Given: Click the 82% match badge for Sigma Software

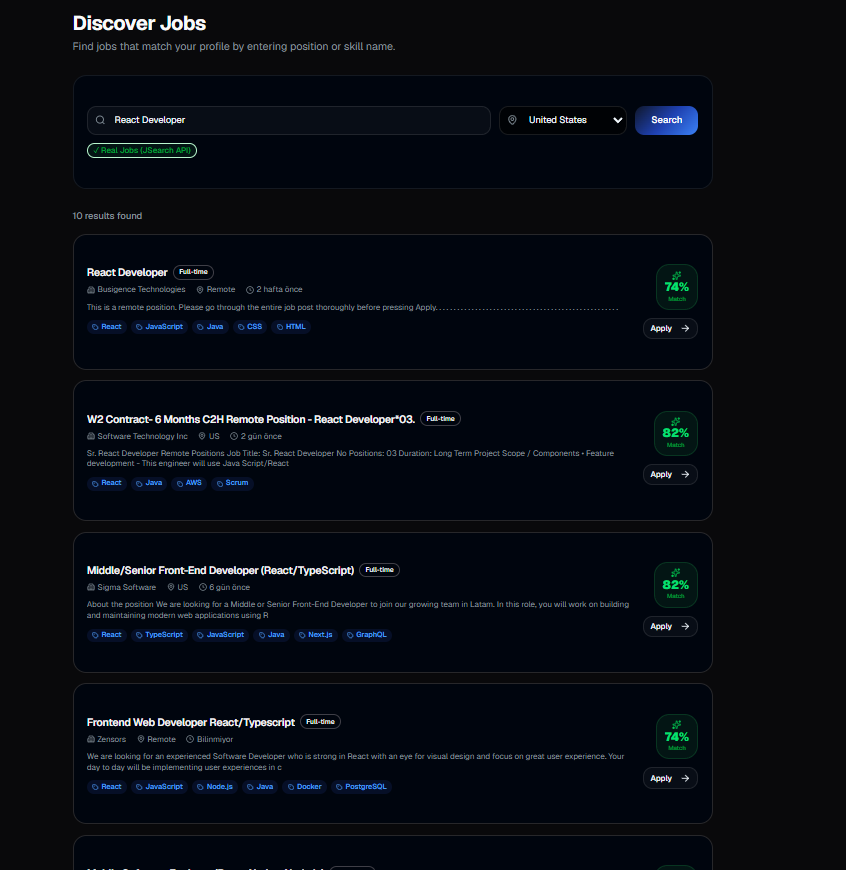Looking at the screenshot, I should tap(676, 585).
